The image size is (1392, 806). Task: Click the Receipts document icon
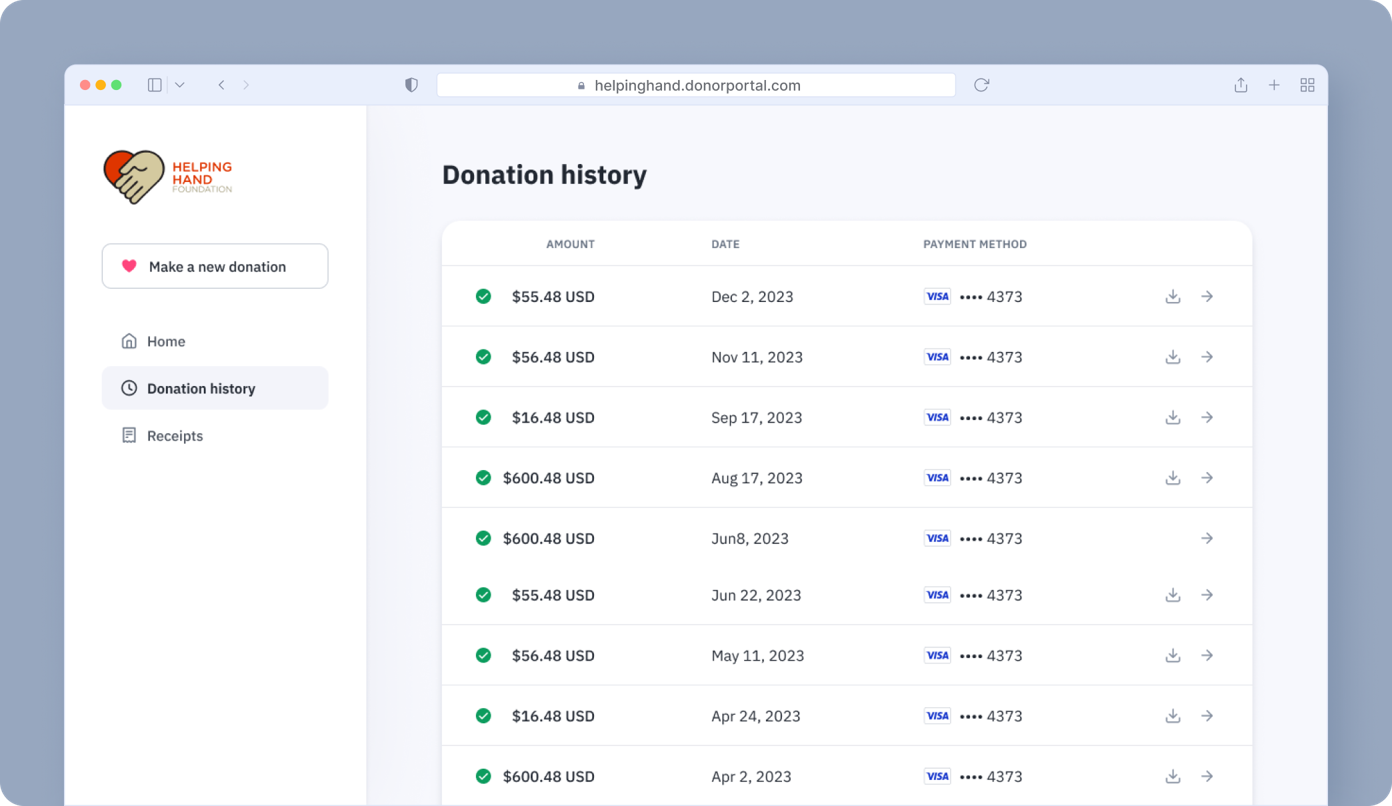tap(129, 435)
